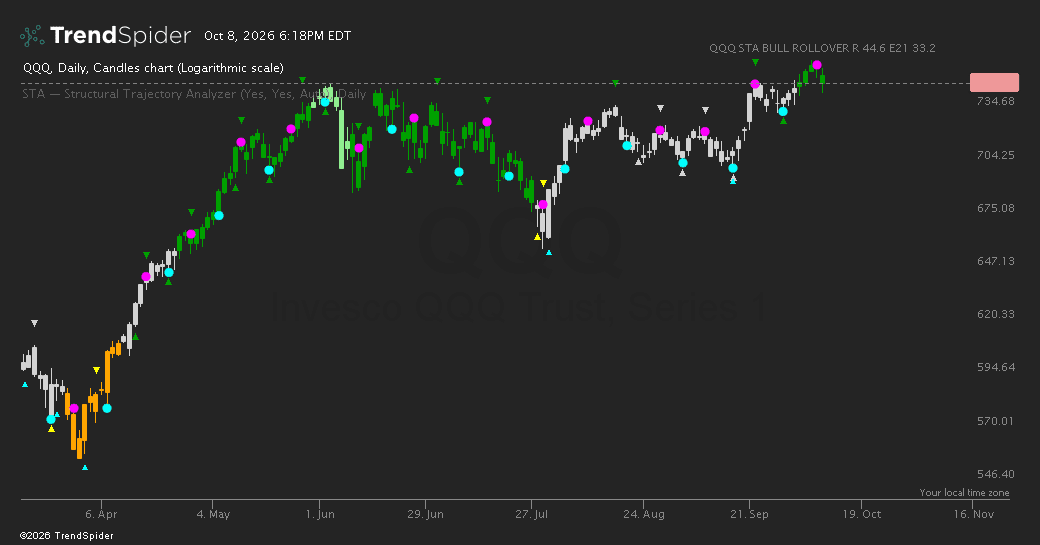Screen dimensions: 1040x545
Task: Select the 29. Jun date label
Action: click(x=425, y=514)
